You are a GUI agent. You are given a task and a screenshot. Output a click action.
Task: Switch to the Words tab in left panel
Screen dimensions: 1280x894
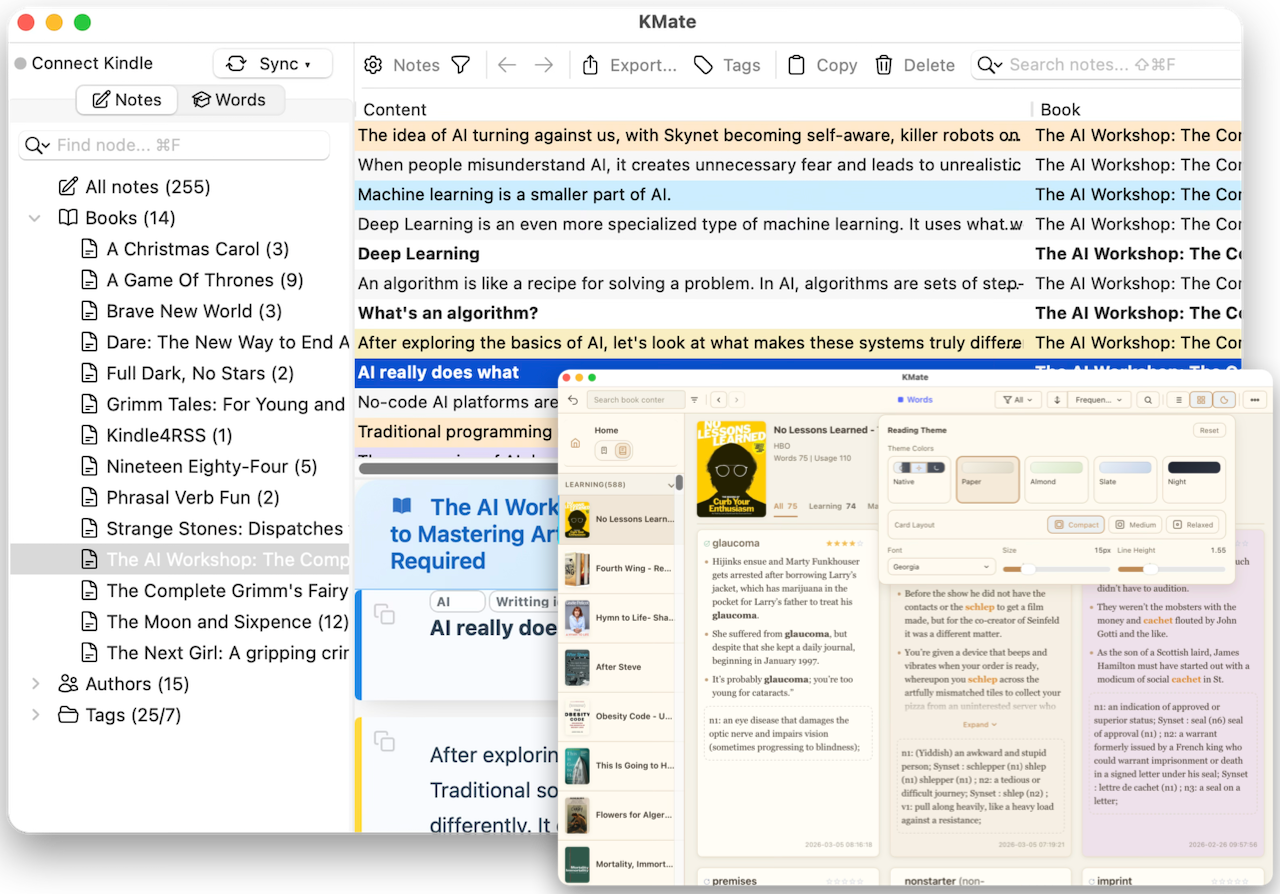pyautogui.click(x=230, y=100)
